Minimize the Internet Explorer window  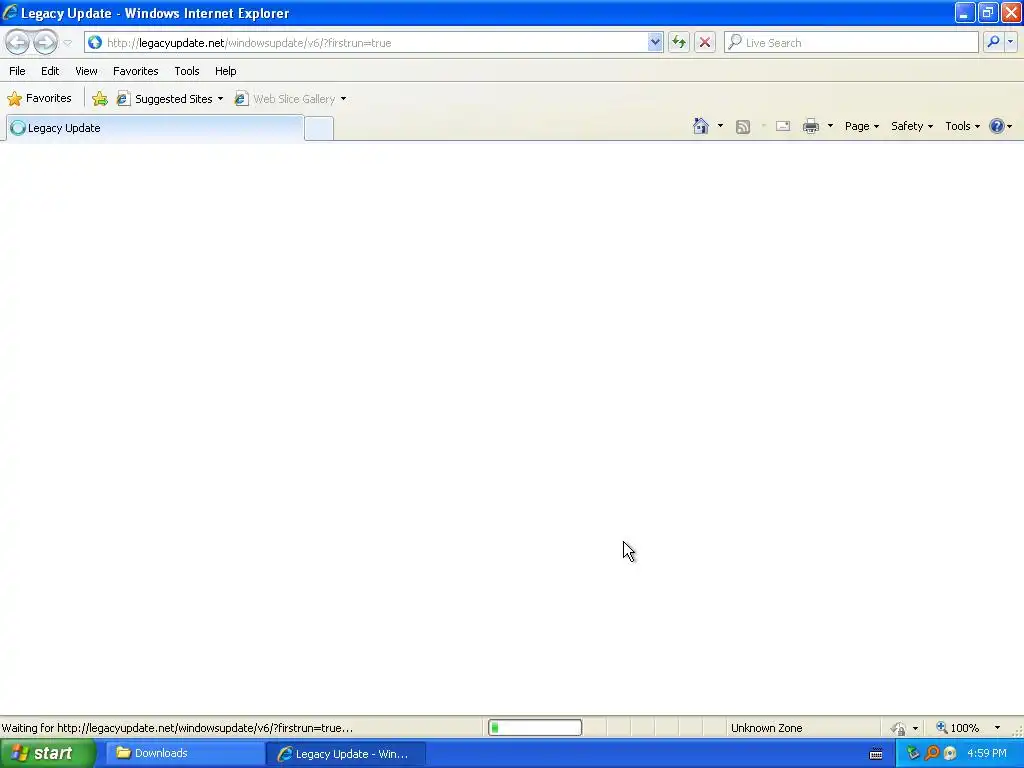[x=965, y=12]
